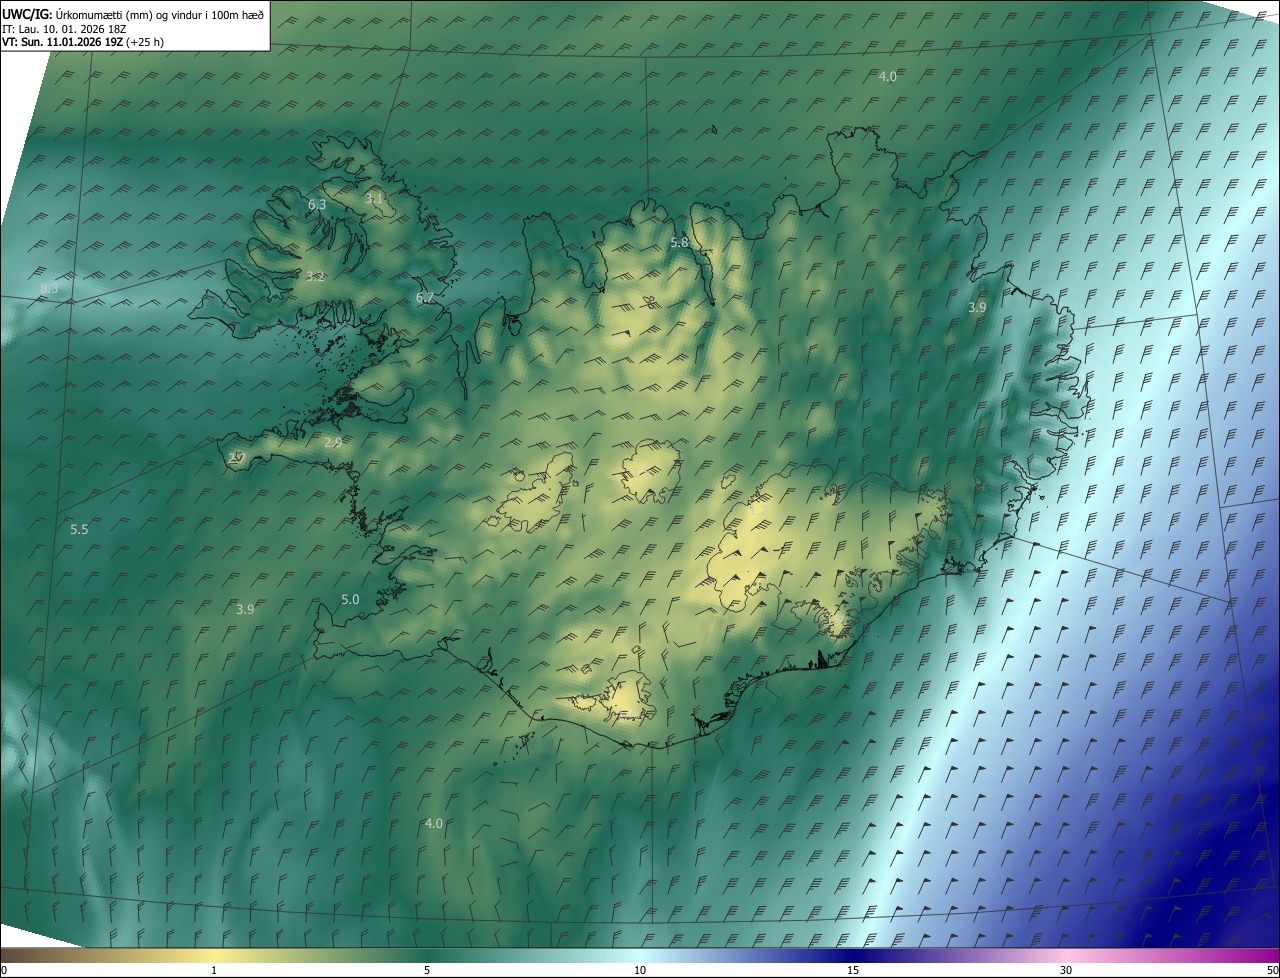
Task: Click the 3.1 value label
Action: [x=374, y=199]
